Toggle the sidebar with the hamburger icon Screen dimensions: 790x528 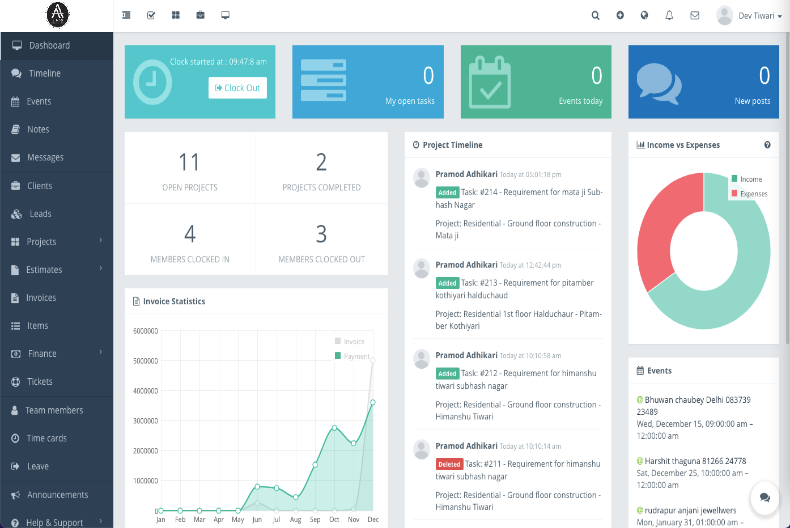(x=126, y=16)
